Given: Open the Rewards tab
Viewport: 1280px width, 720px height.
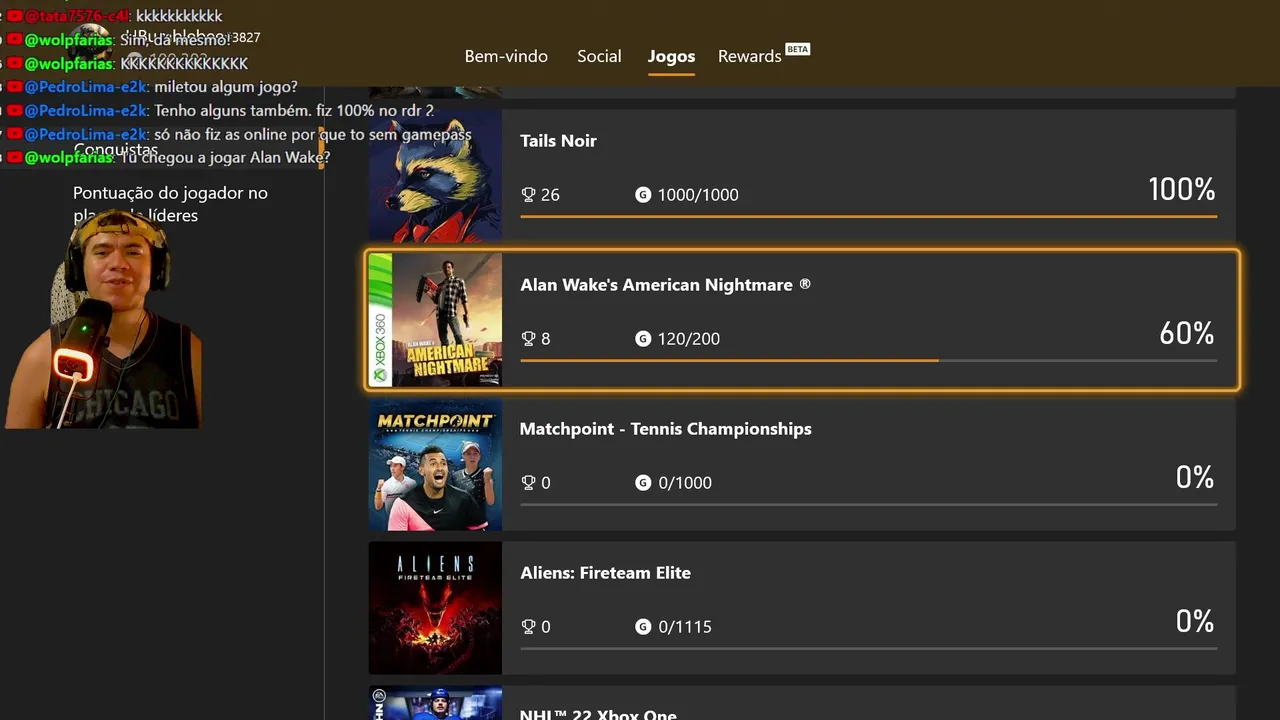Looking at the screenshot, I should pos(750,56).
